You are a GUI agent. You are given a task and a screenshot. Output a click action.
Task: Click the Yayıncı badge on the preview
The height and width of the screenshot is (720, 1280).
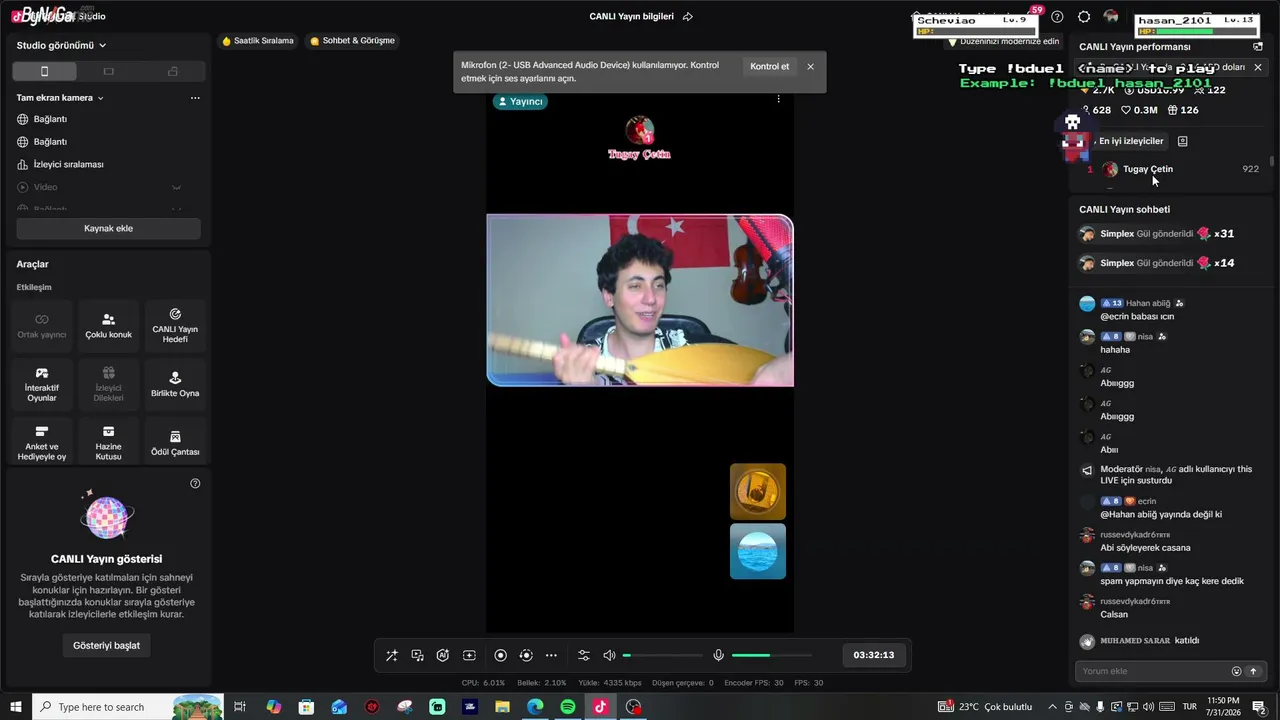click(520, 101)
